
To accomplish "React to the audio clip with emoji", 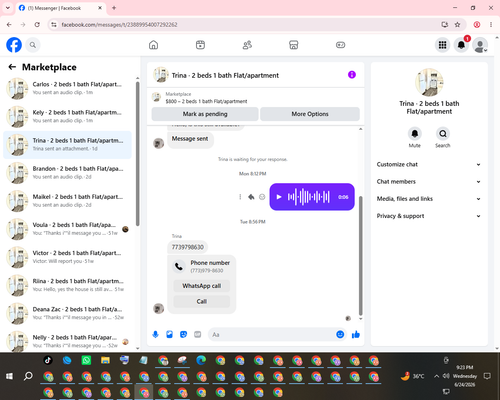I will click(262, 197).
